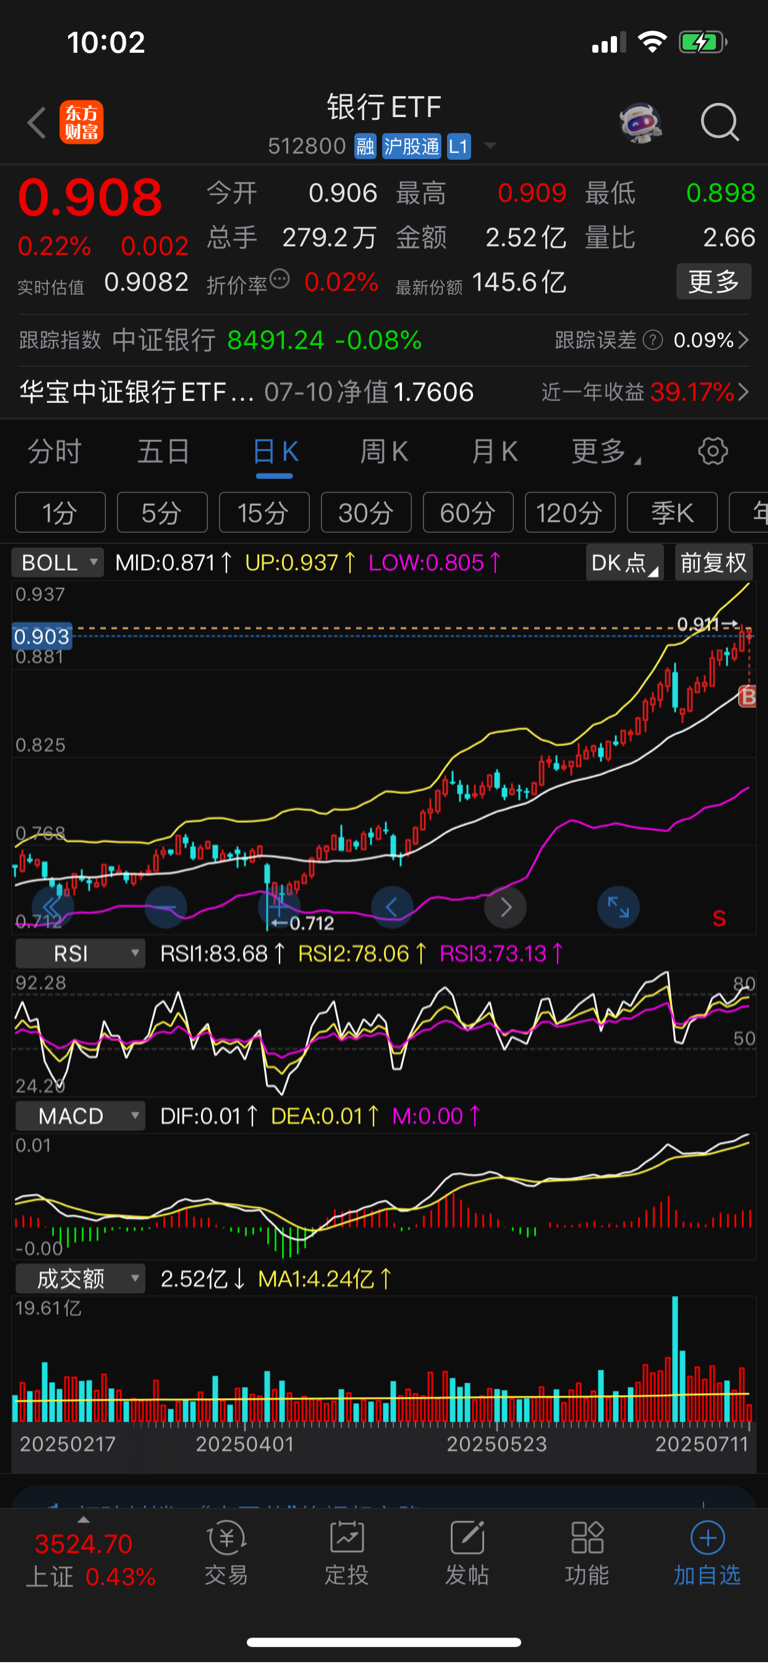Open the robot assistant icon
Image resolution: width=768 pixels, height=1663 pixels.
point(641,123)
